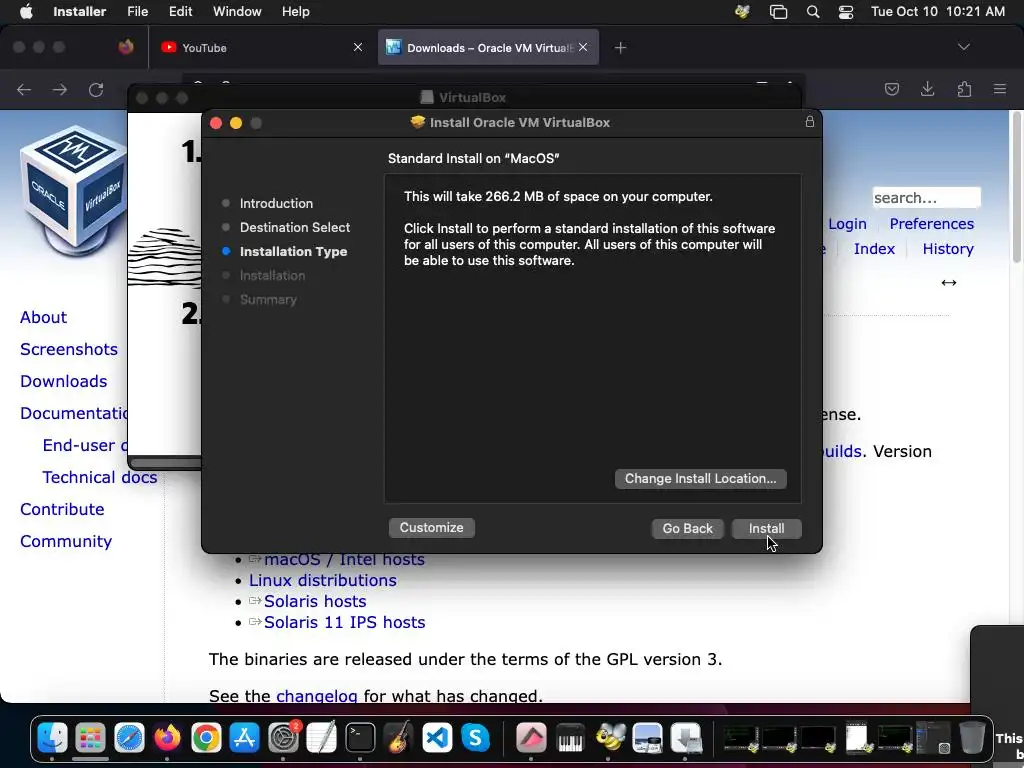Open the Apple menu
This screenshot has width=1024, height=768.
(x=26, y=12)
